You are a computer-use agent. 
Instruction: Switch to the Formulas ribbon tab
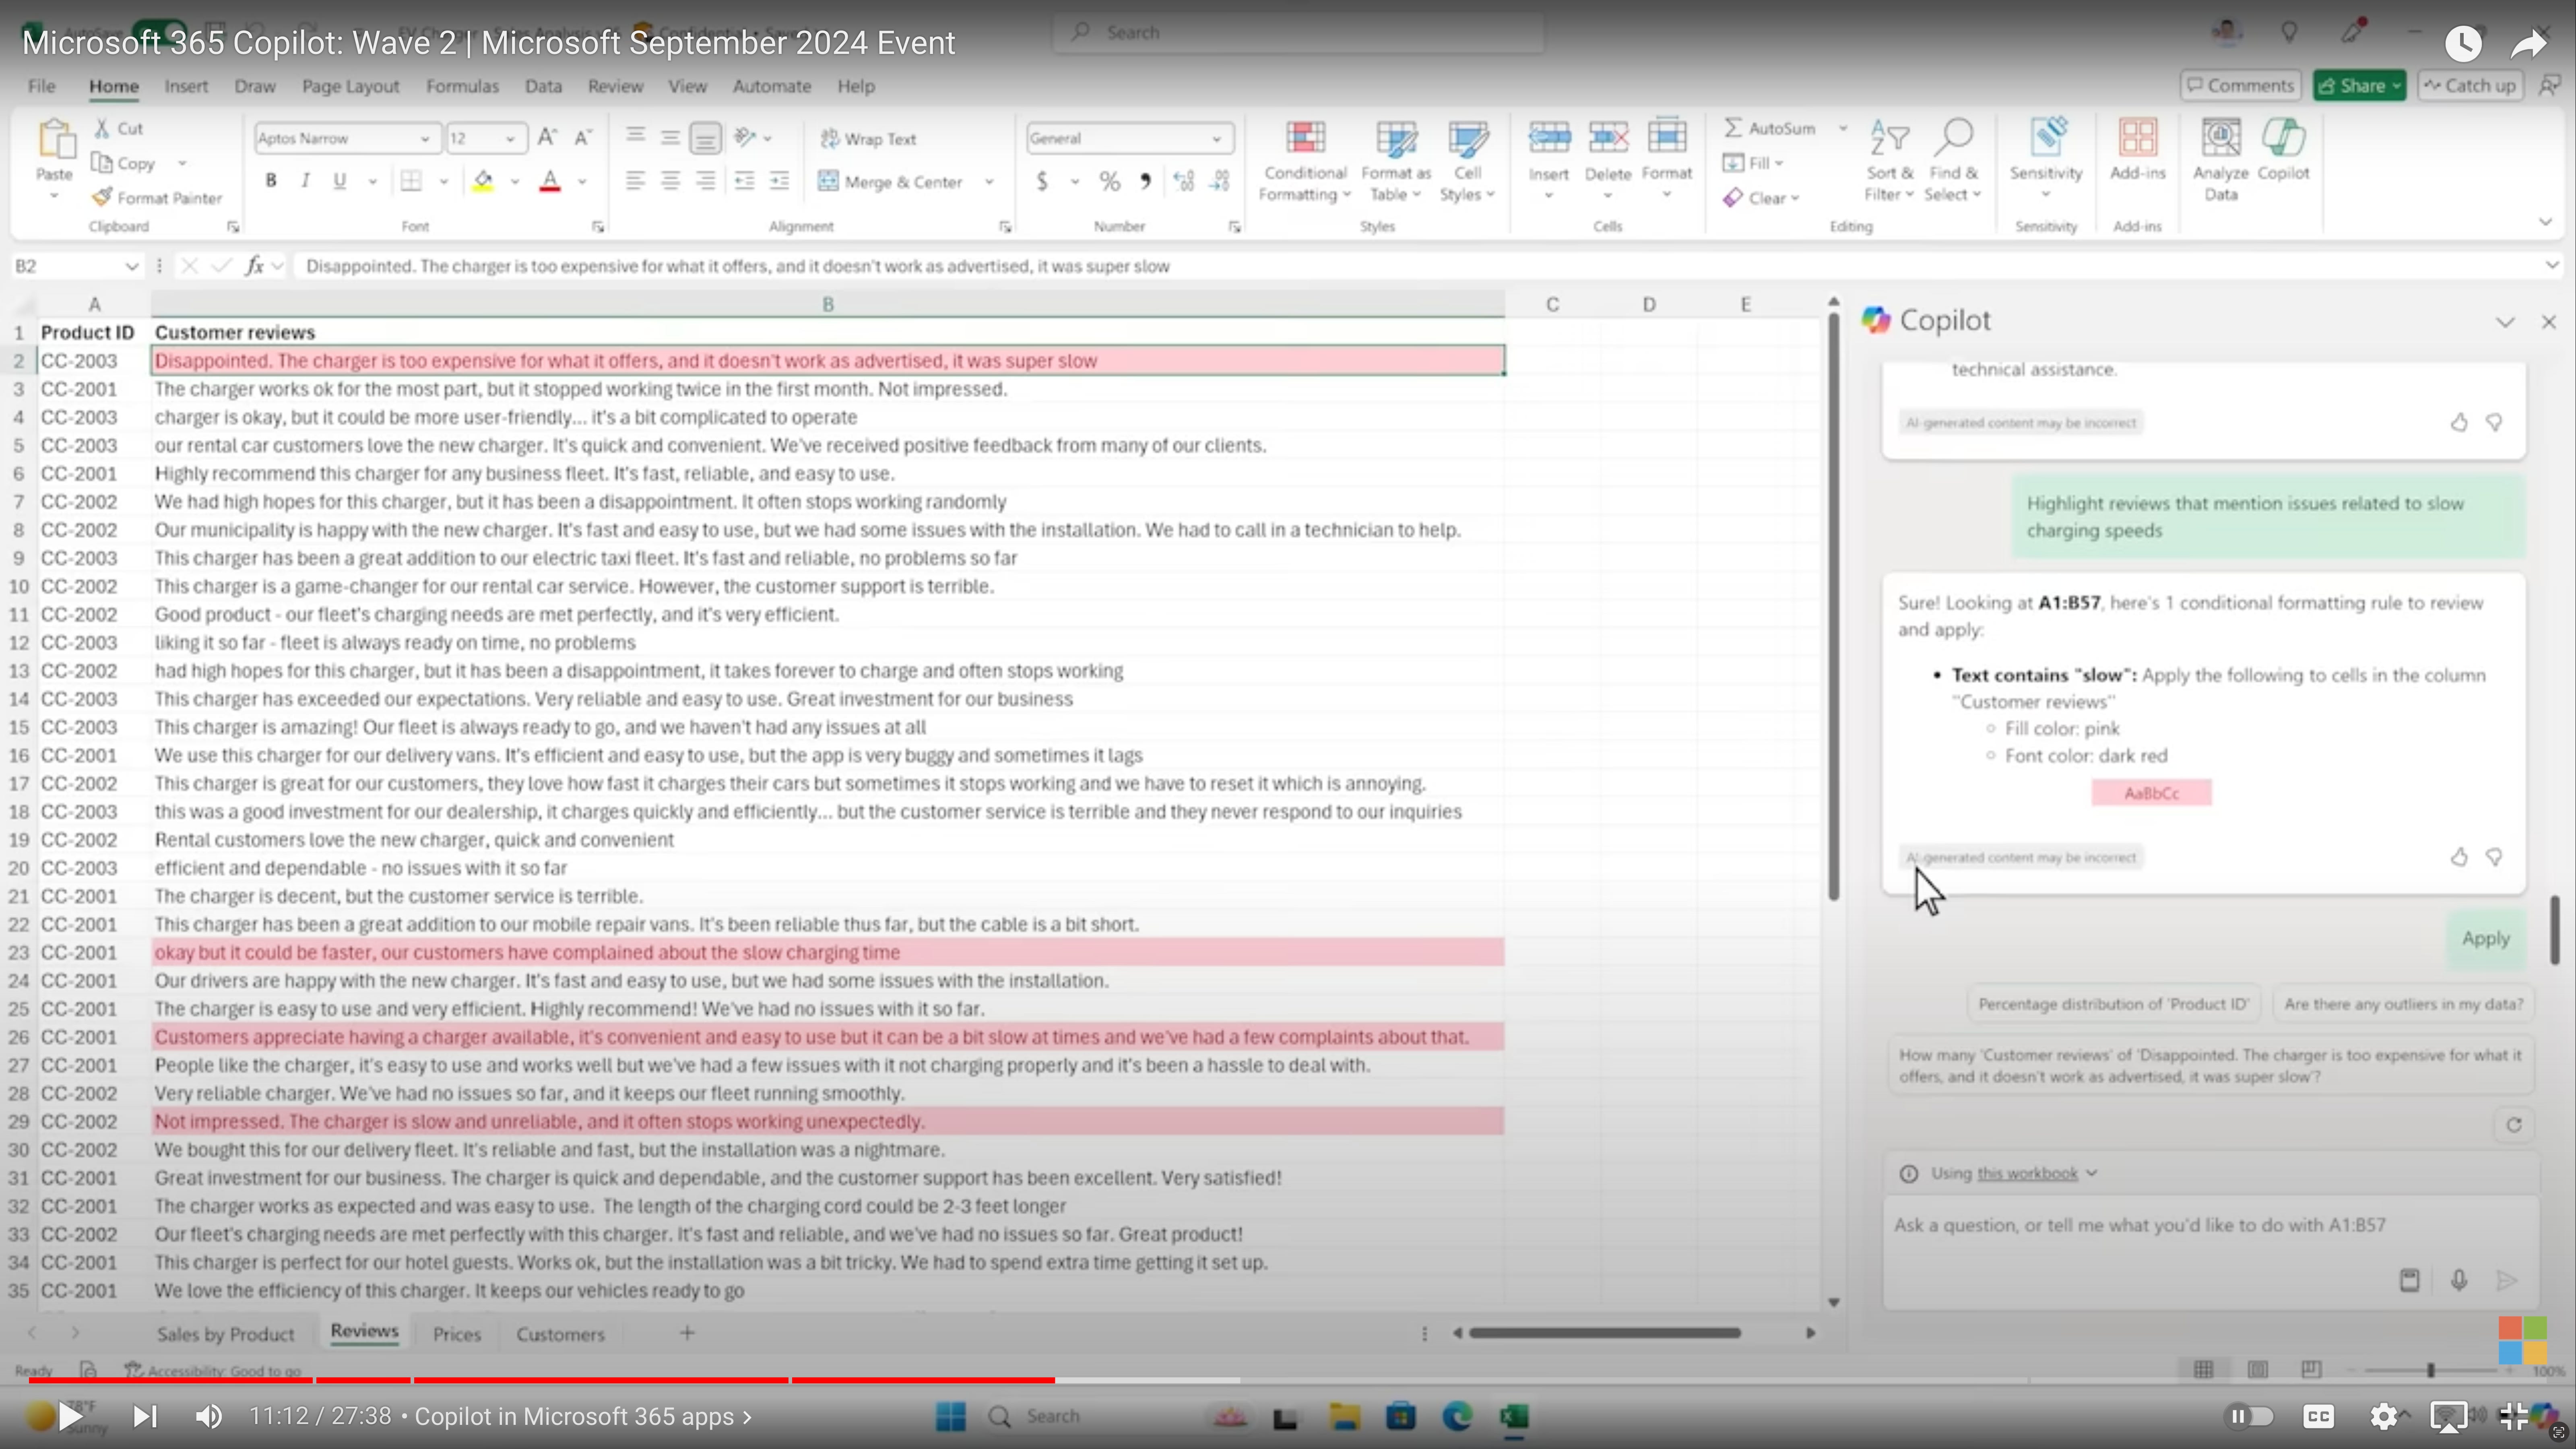[x=462, y=86]
